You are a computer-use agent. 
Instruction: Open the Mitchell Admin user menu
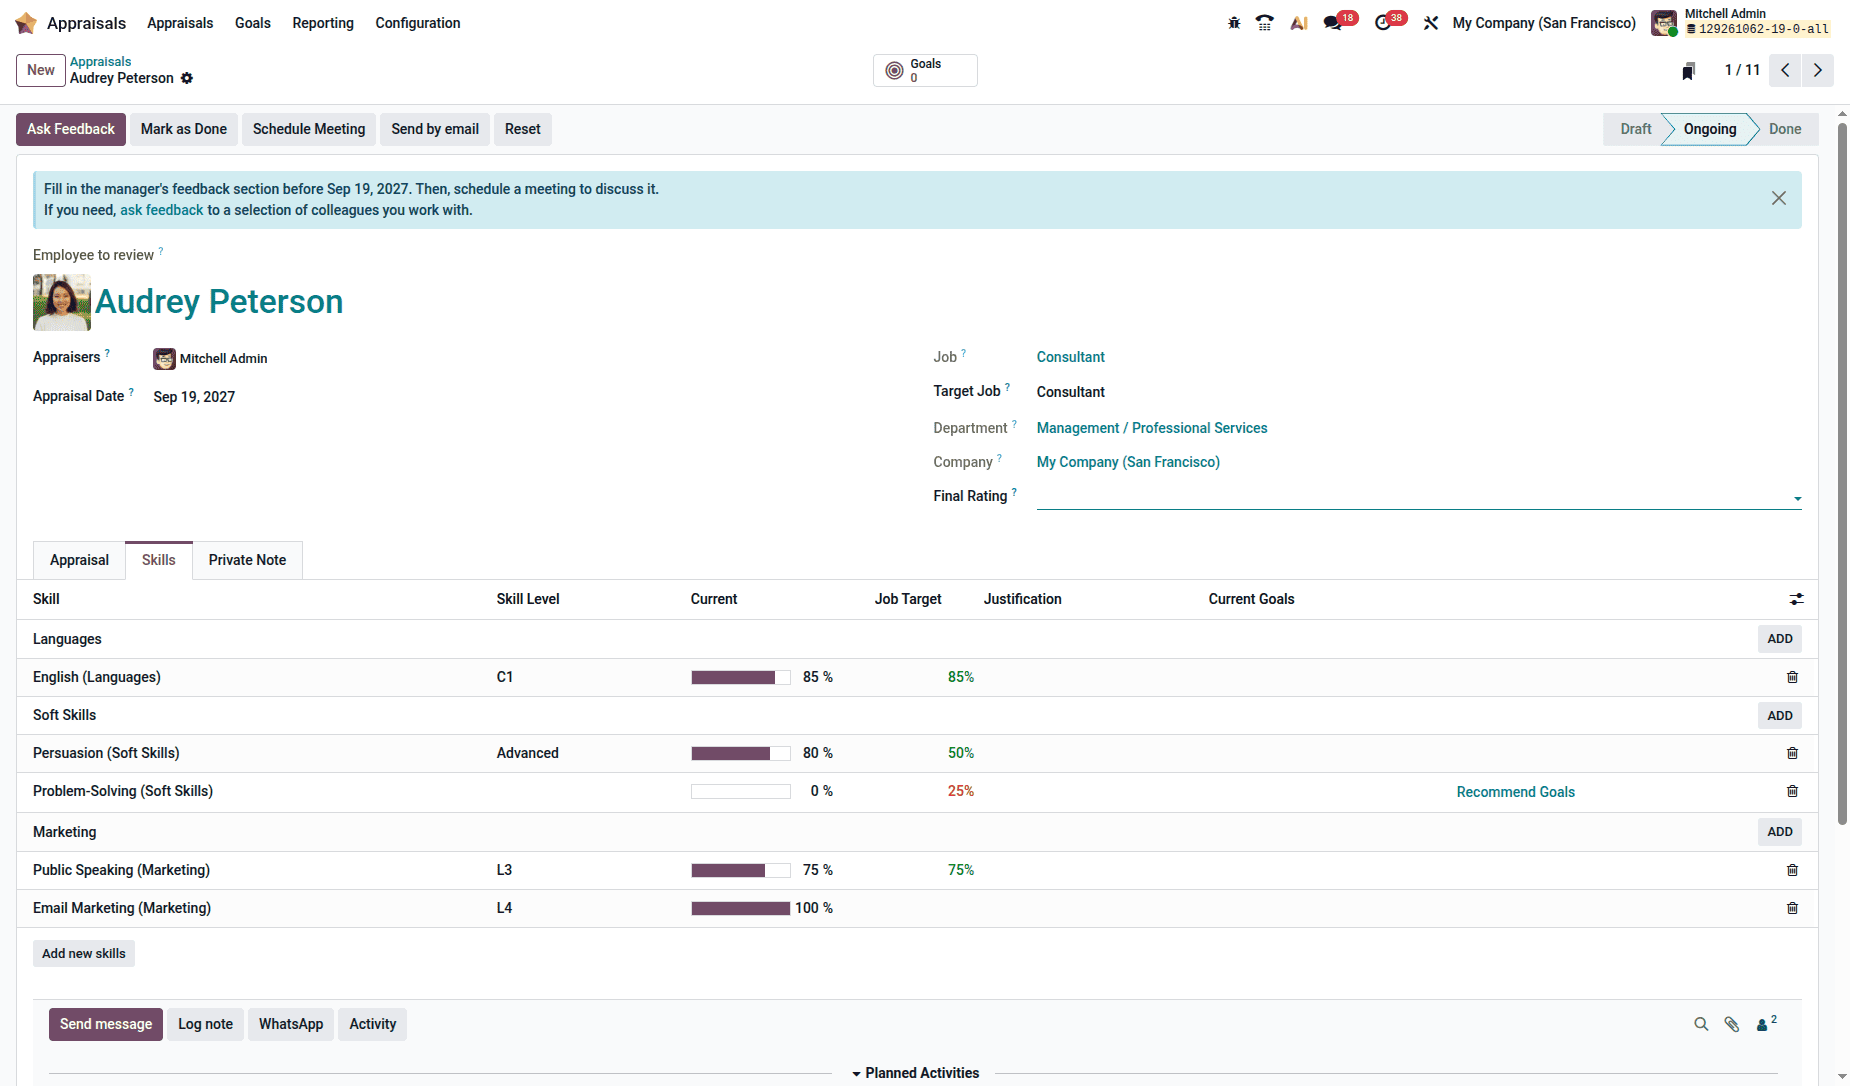1741,22
